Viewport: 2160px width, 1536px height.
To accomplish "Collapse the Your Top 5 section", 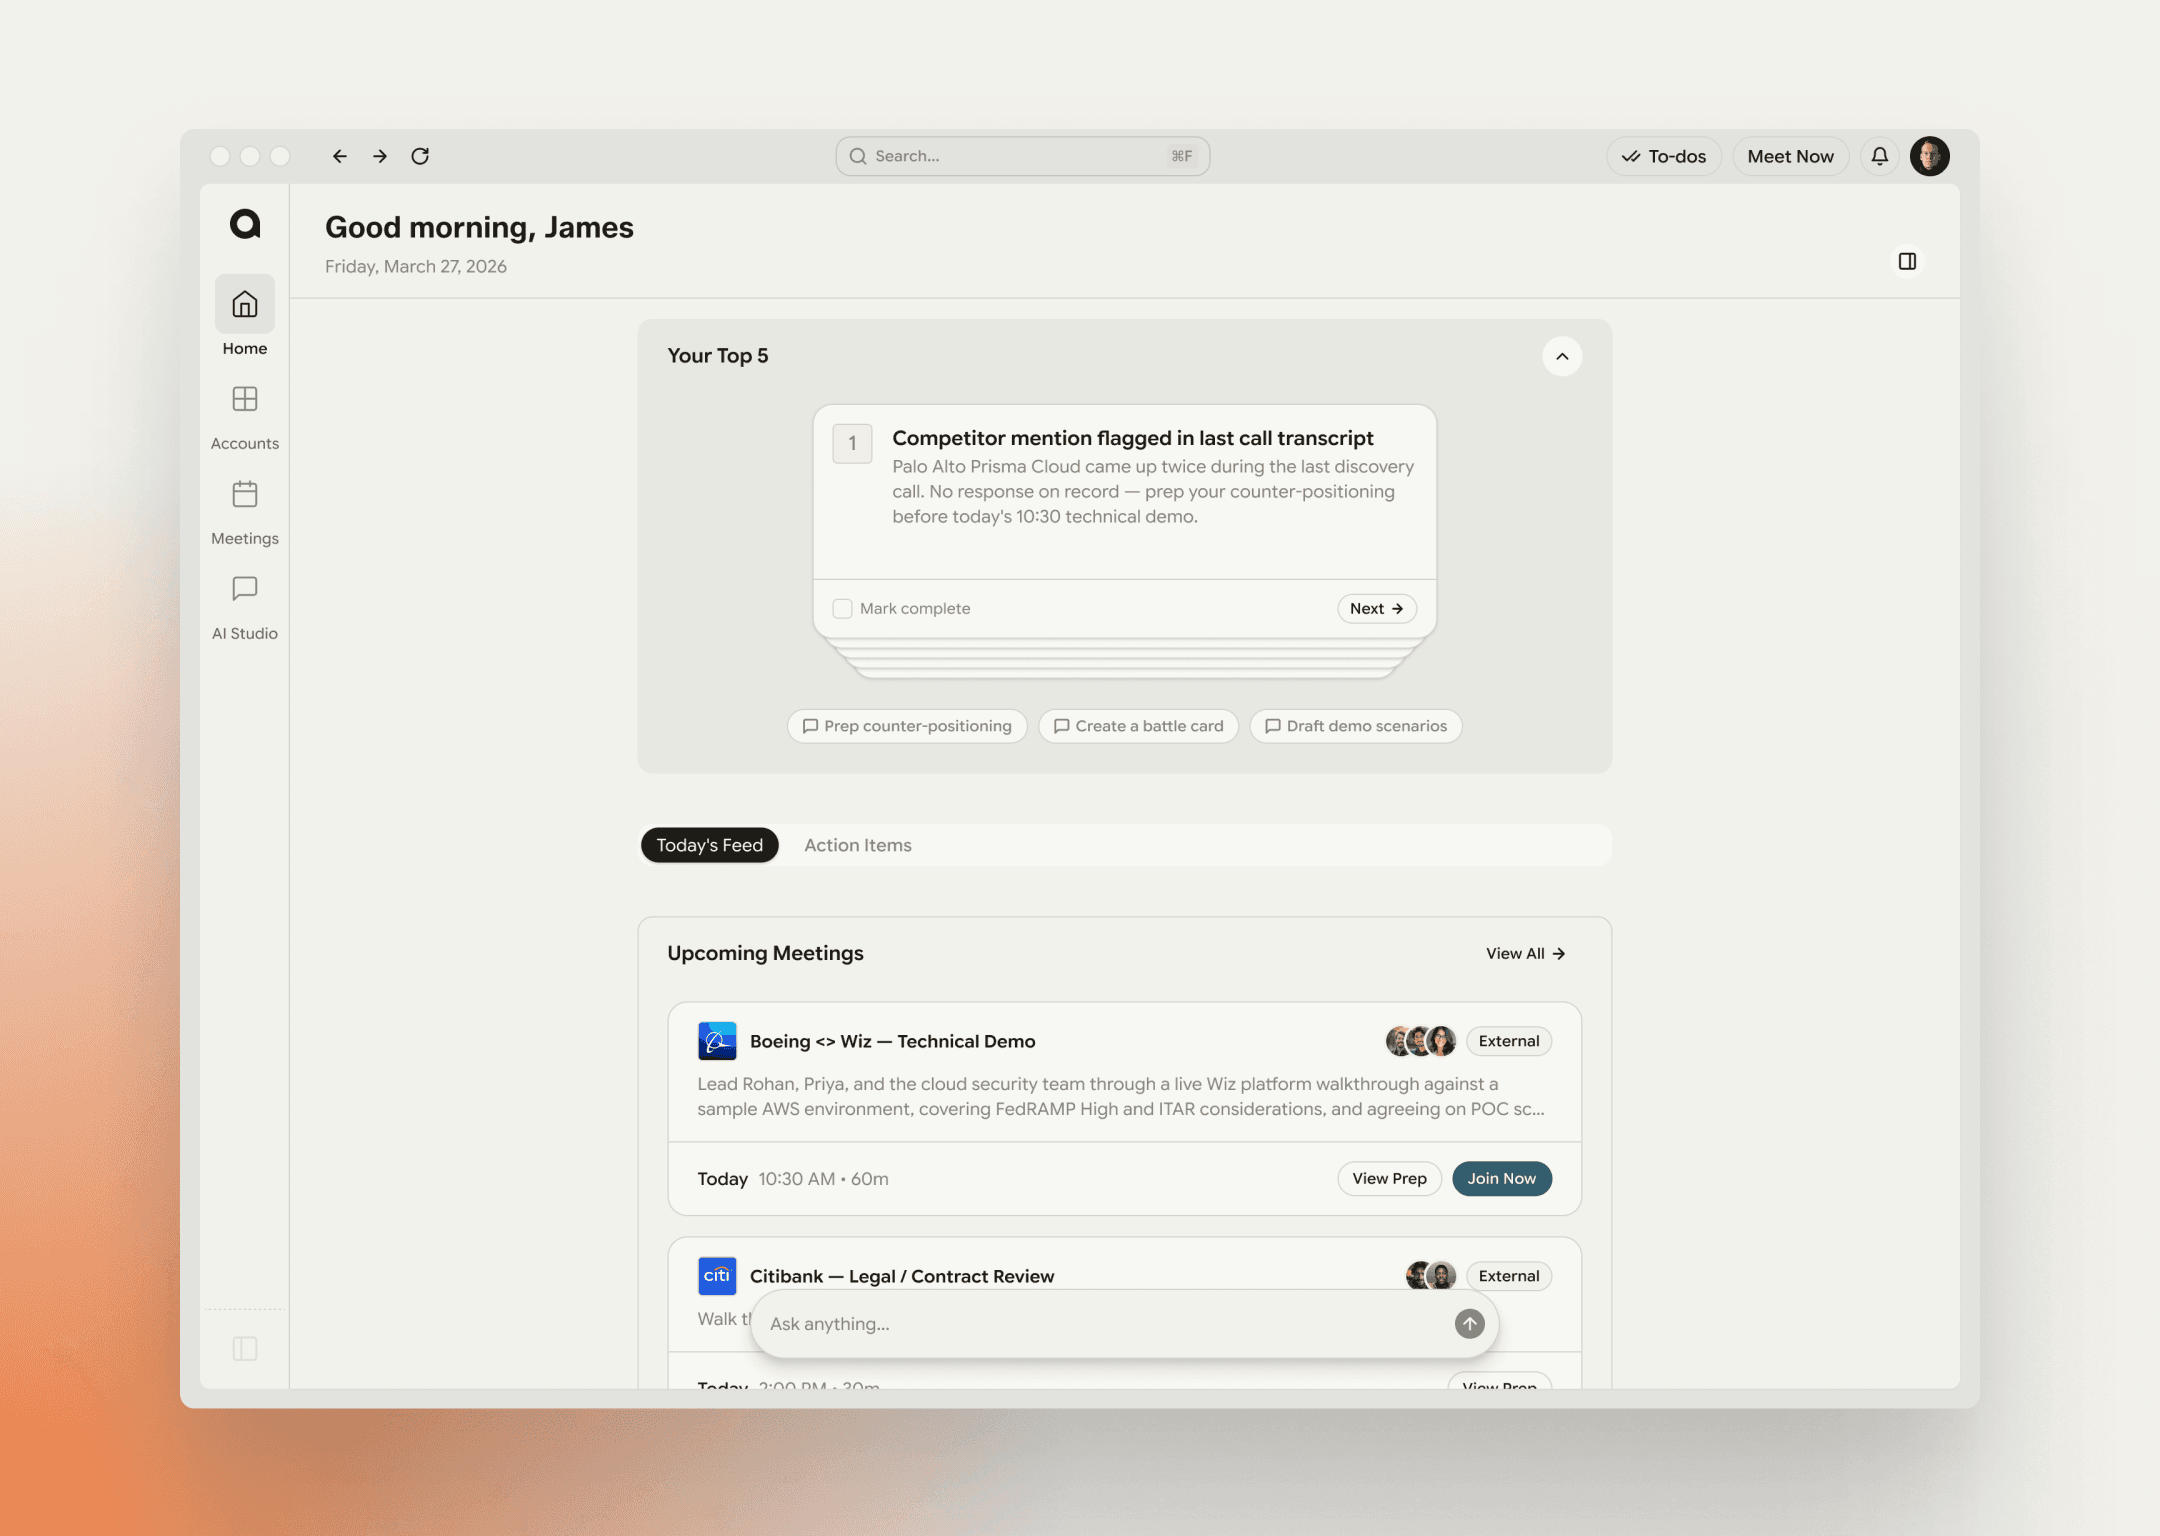I will pos(1562,356).
